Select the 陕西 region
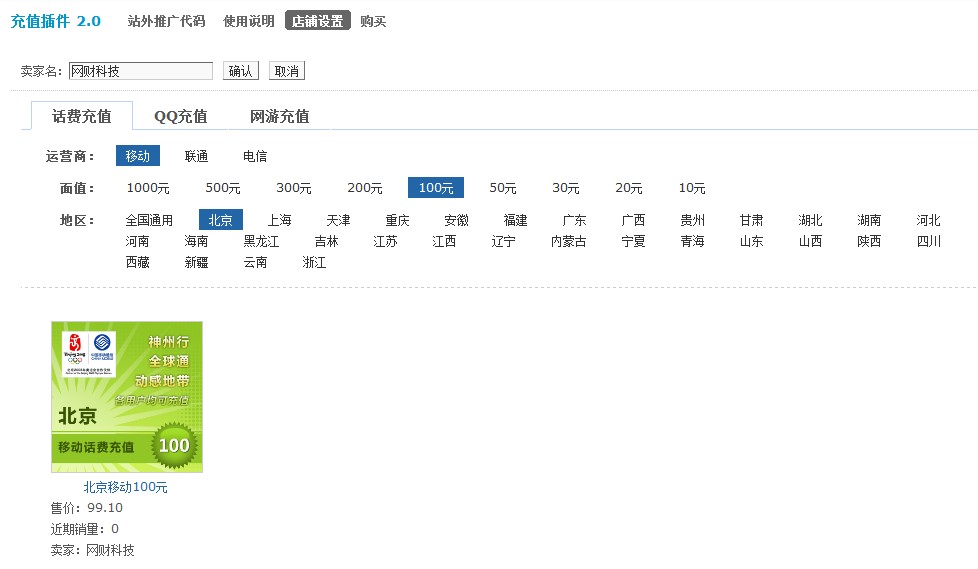 (x=869, y=241)
